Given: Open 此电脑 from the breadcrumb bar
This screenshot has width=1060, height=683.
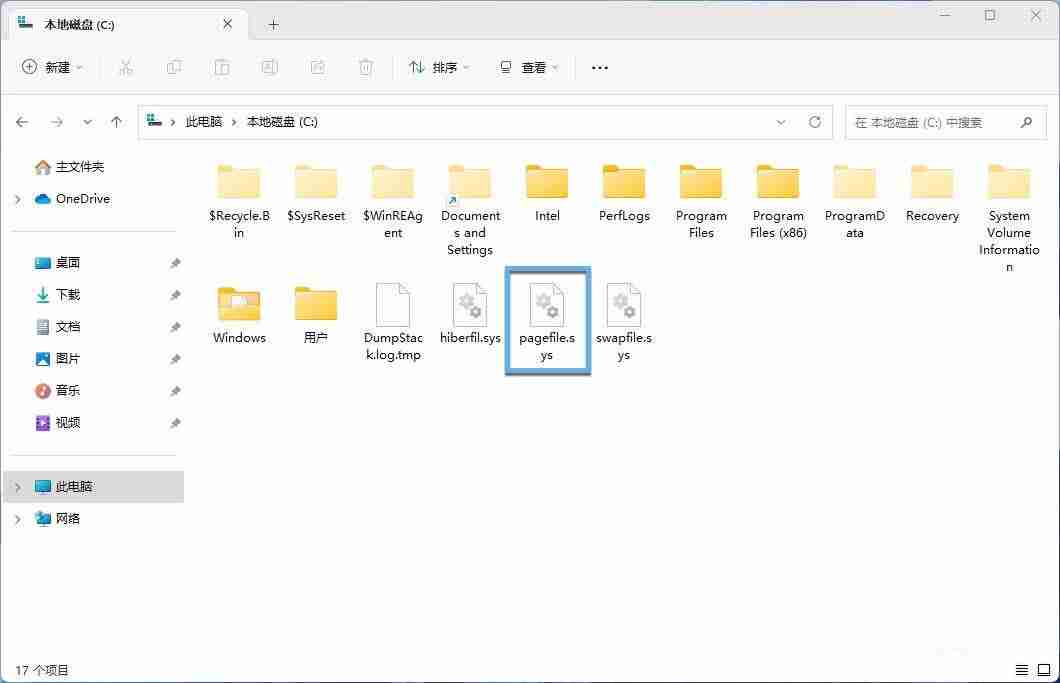Looking at the screenshot, I should pos(204,121).
